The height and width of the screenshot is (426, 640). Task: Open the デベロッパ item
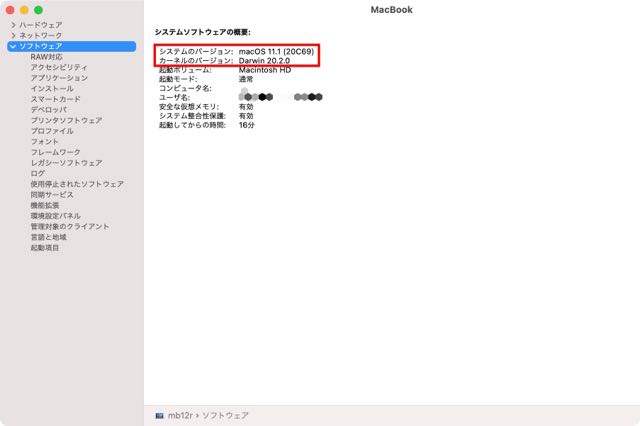(49, 110)
